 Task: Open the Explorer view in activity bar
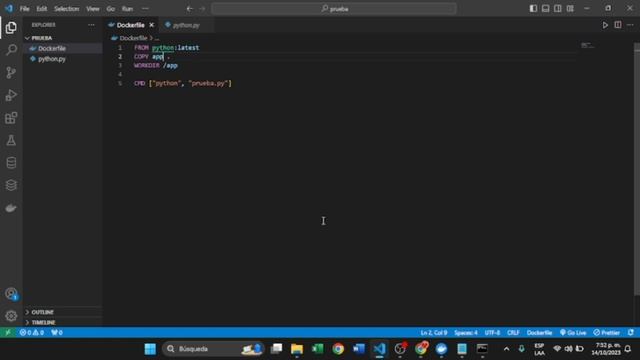11,28
